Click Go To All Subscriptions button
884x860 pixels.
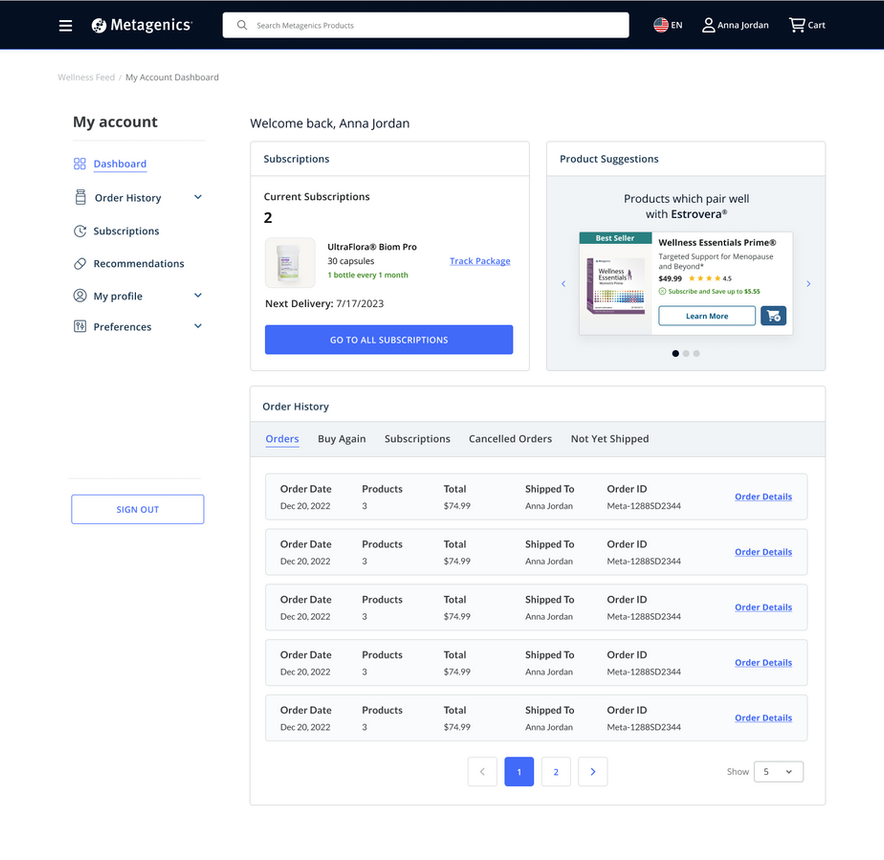pyautogui.click(x=389, y=339)
